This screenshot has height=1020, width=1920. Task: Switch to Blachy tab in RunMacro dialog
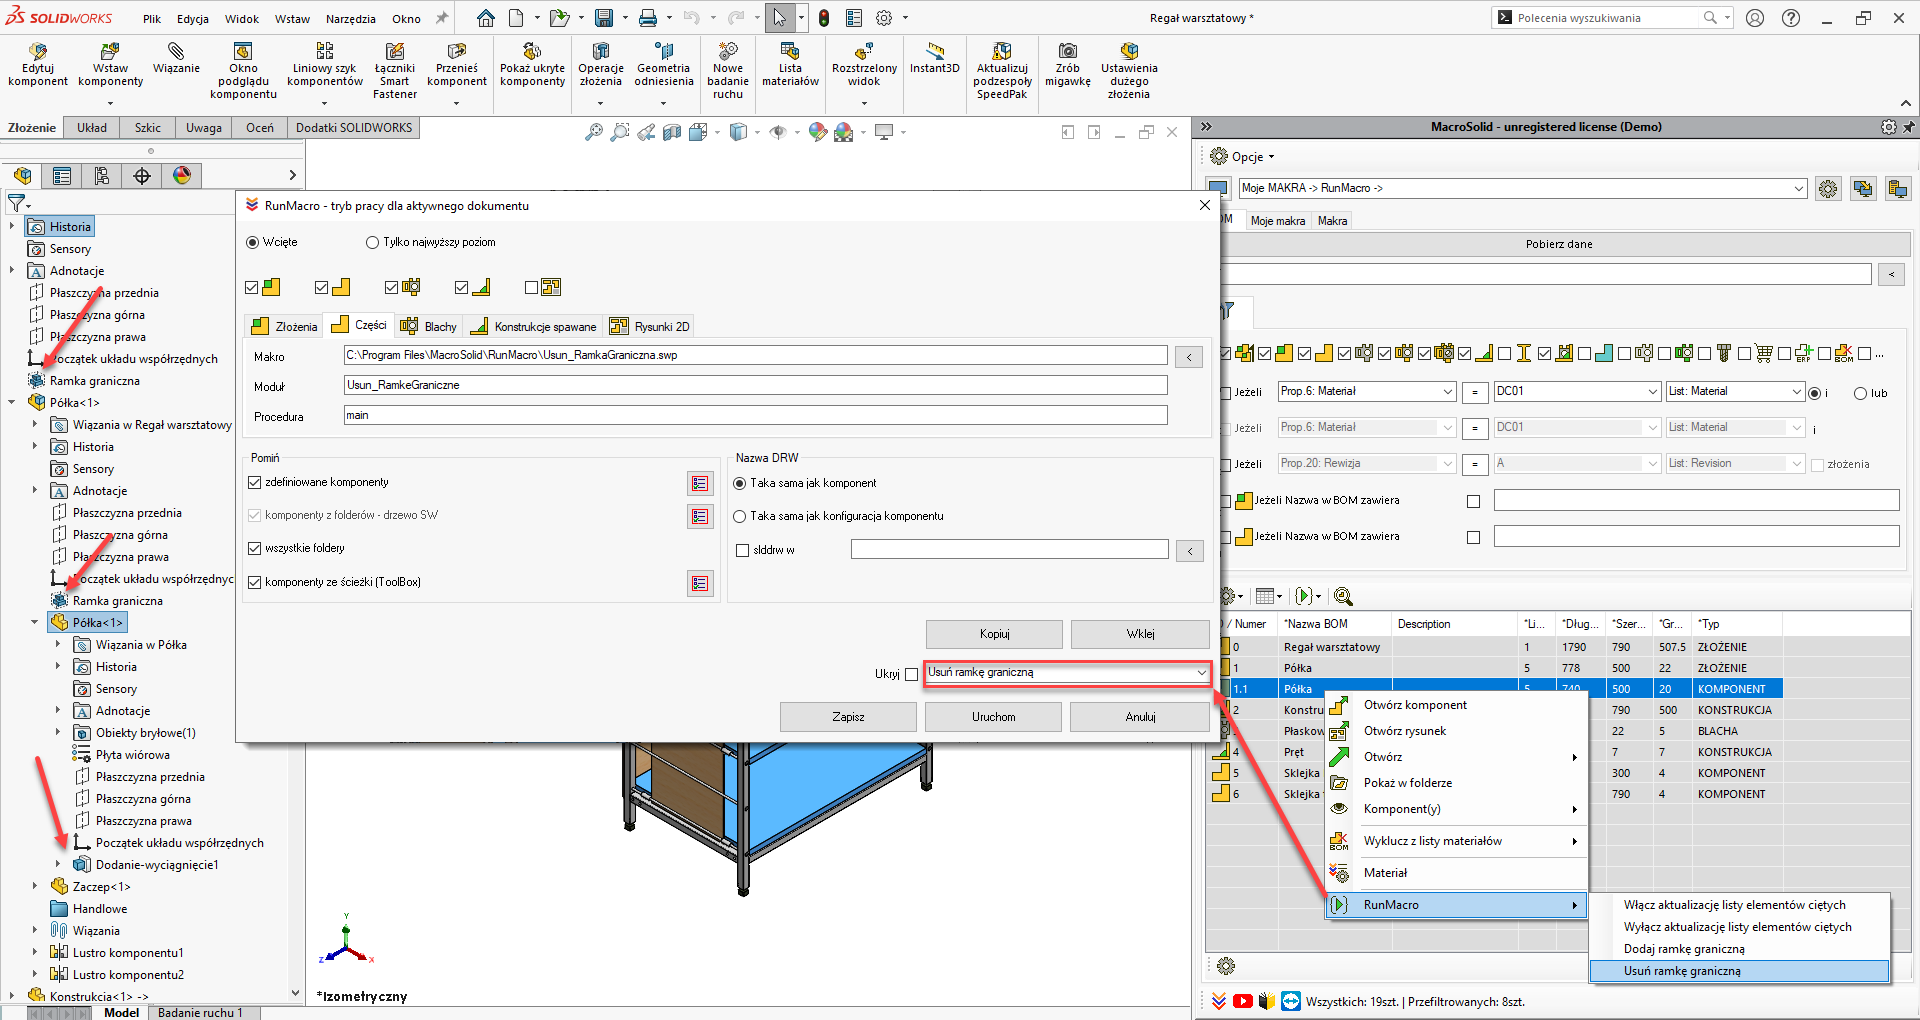coord(428,326)
